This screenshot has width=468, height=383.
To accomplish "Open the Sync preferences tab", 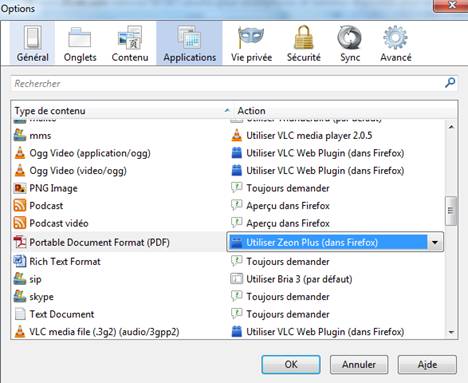I will tap(350, 43).
